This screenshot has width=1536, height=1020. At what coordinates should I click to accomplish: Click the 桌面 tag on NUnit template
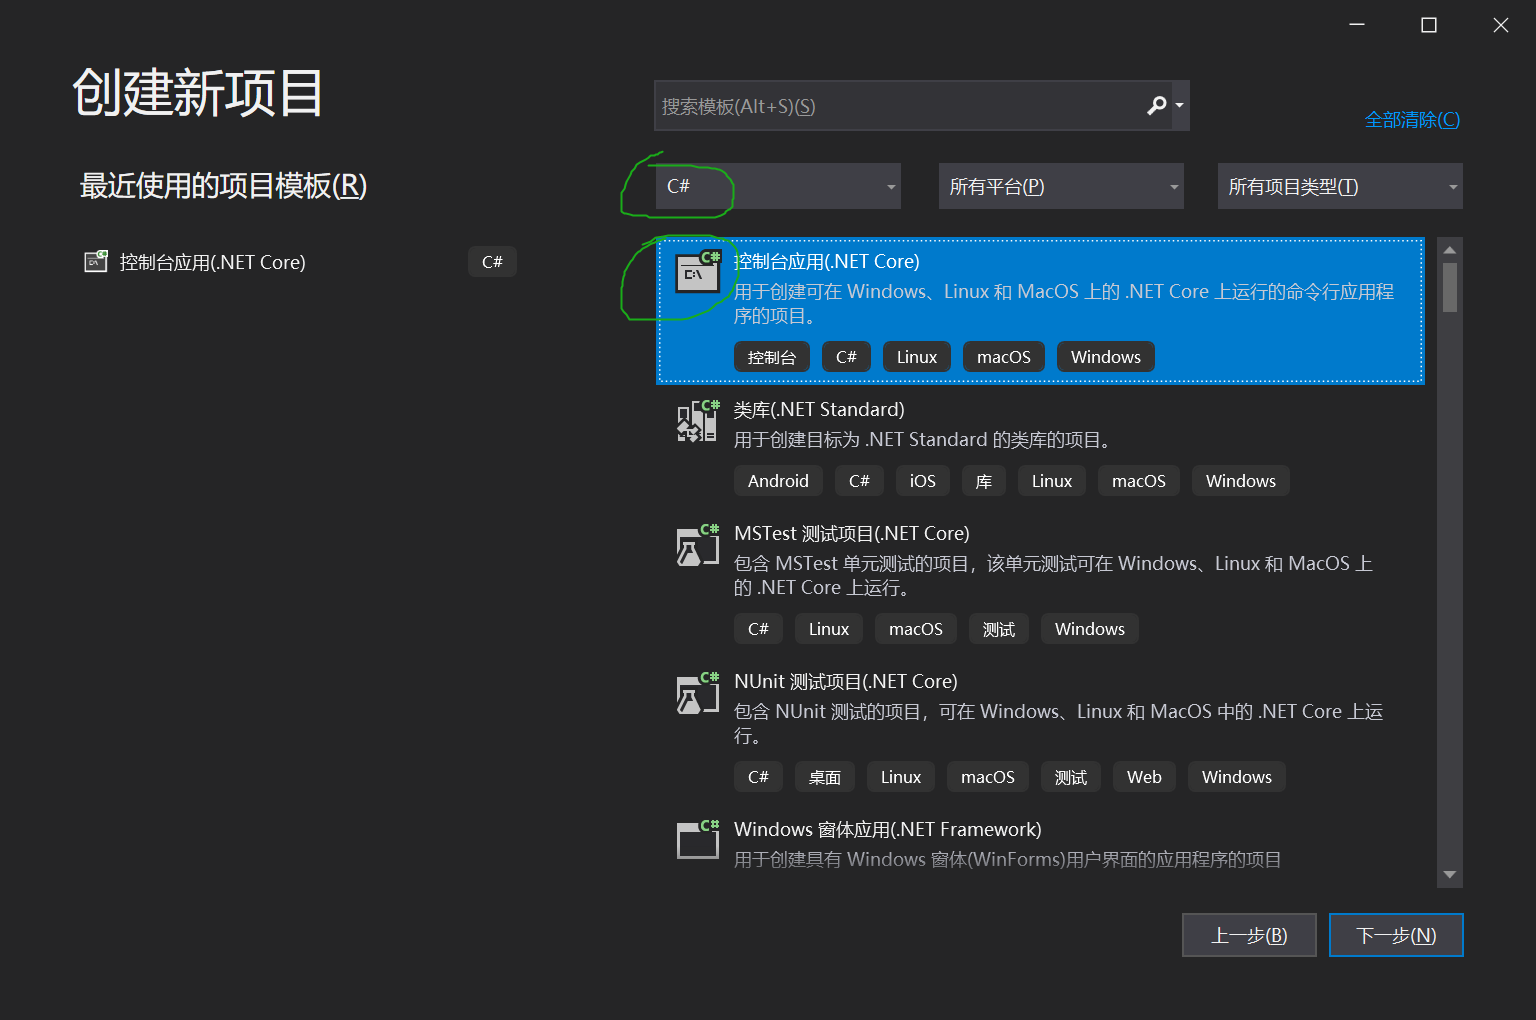[825, 777]
